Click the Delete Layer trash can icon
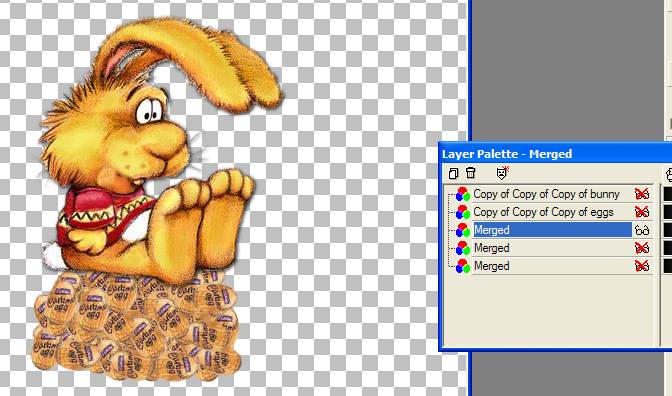Screen dimensions: 672x396 tap(471, 172)
